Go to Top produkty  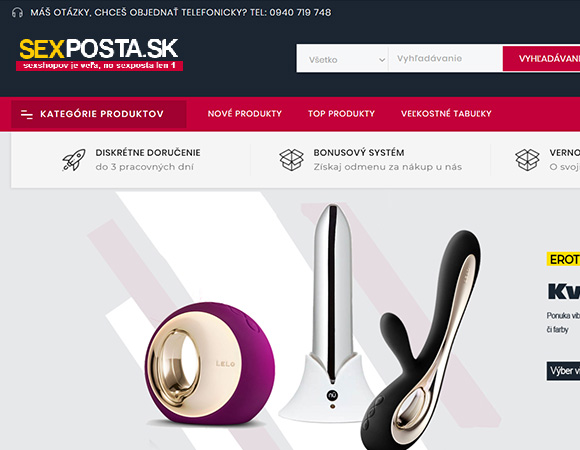[x=341, y=114]
